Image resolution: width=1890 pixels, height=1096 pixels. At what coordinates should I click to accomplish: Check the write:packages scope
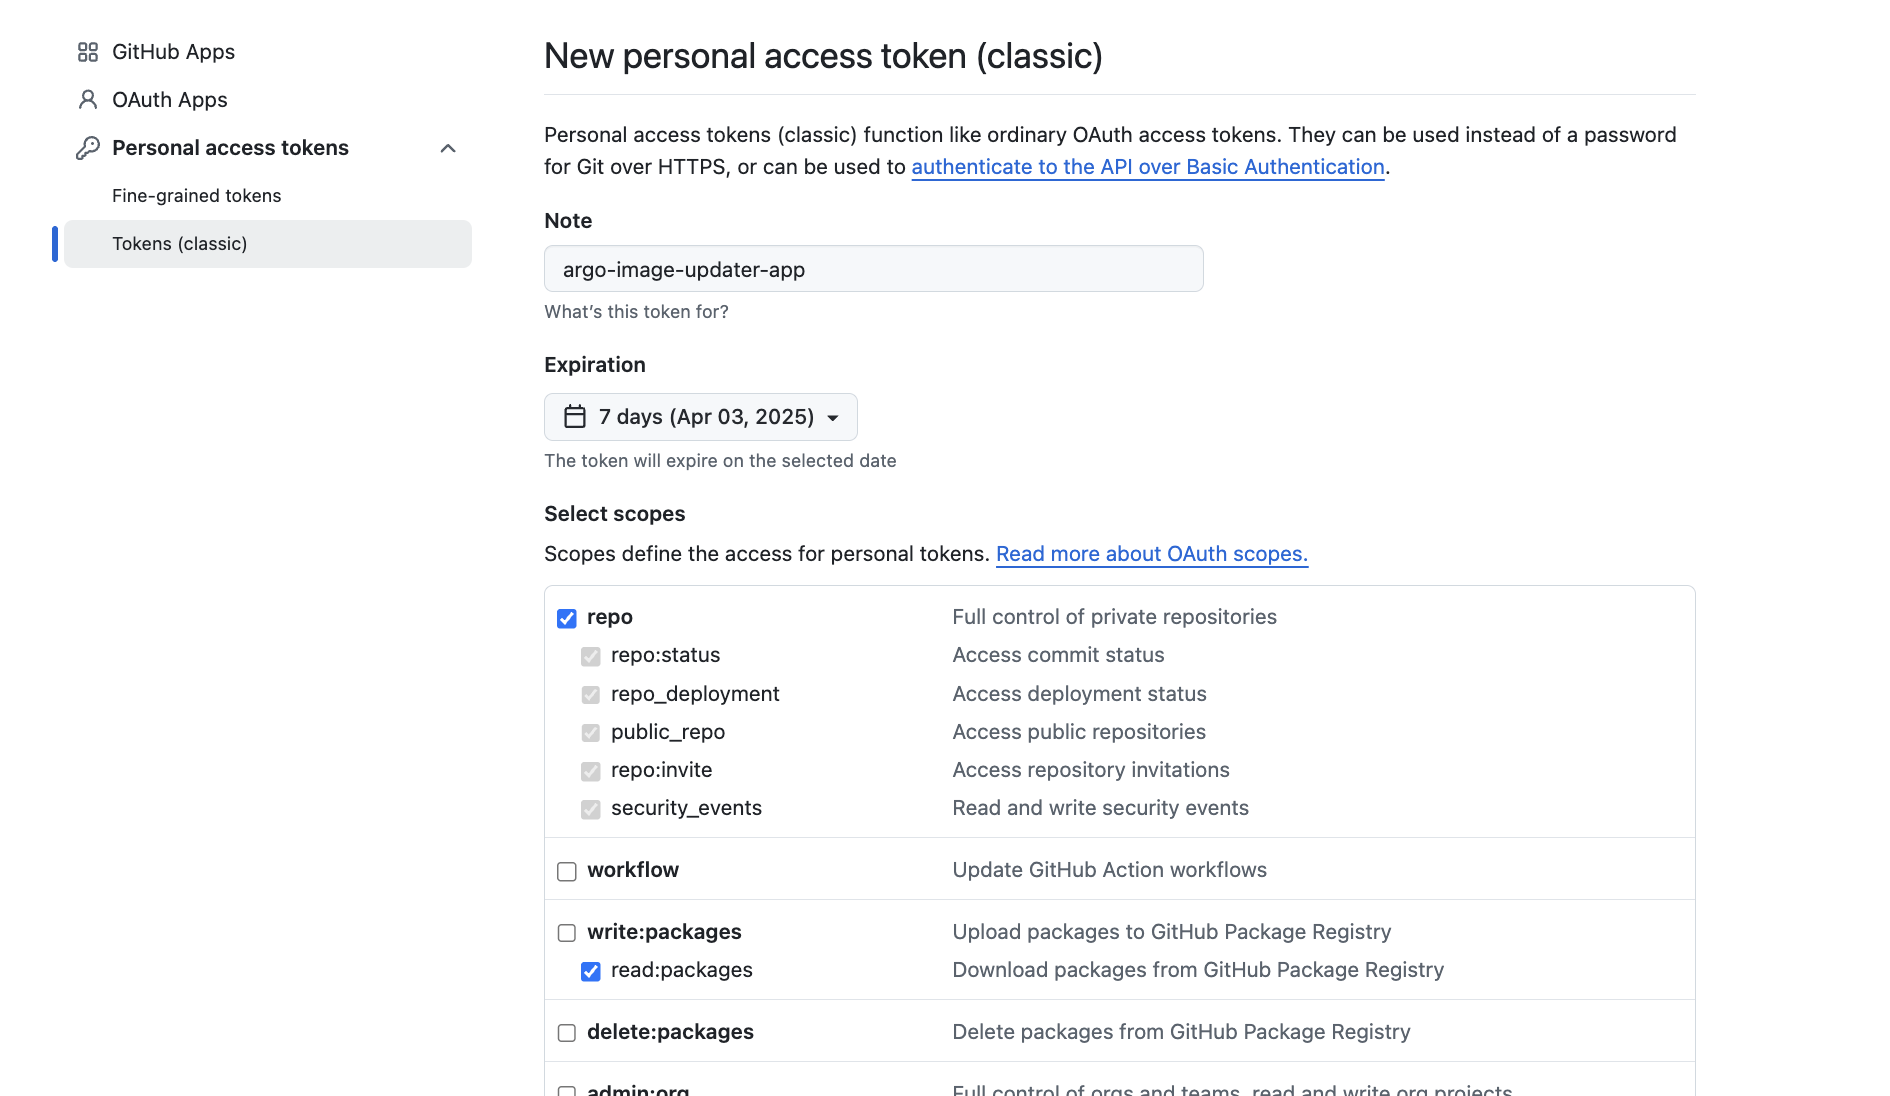[567, 933]
